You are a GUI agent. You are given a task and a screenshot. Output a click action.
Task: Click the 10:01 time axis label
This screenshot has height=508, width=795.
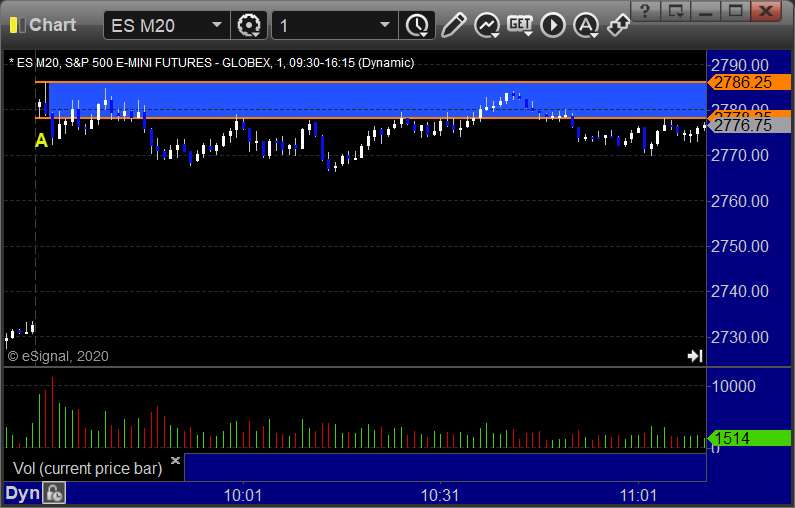point(243,495)
